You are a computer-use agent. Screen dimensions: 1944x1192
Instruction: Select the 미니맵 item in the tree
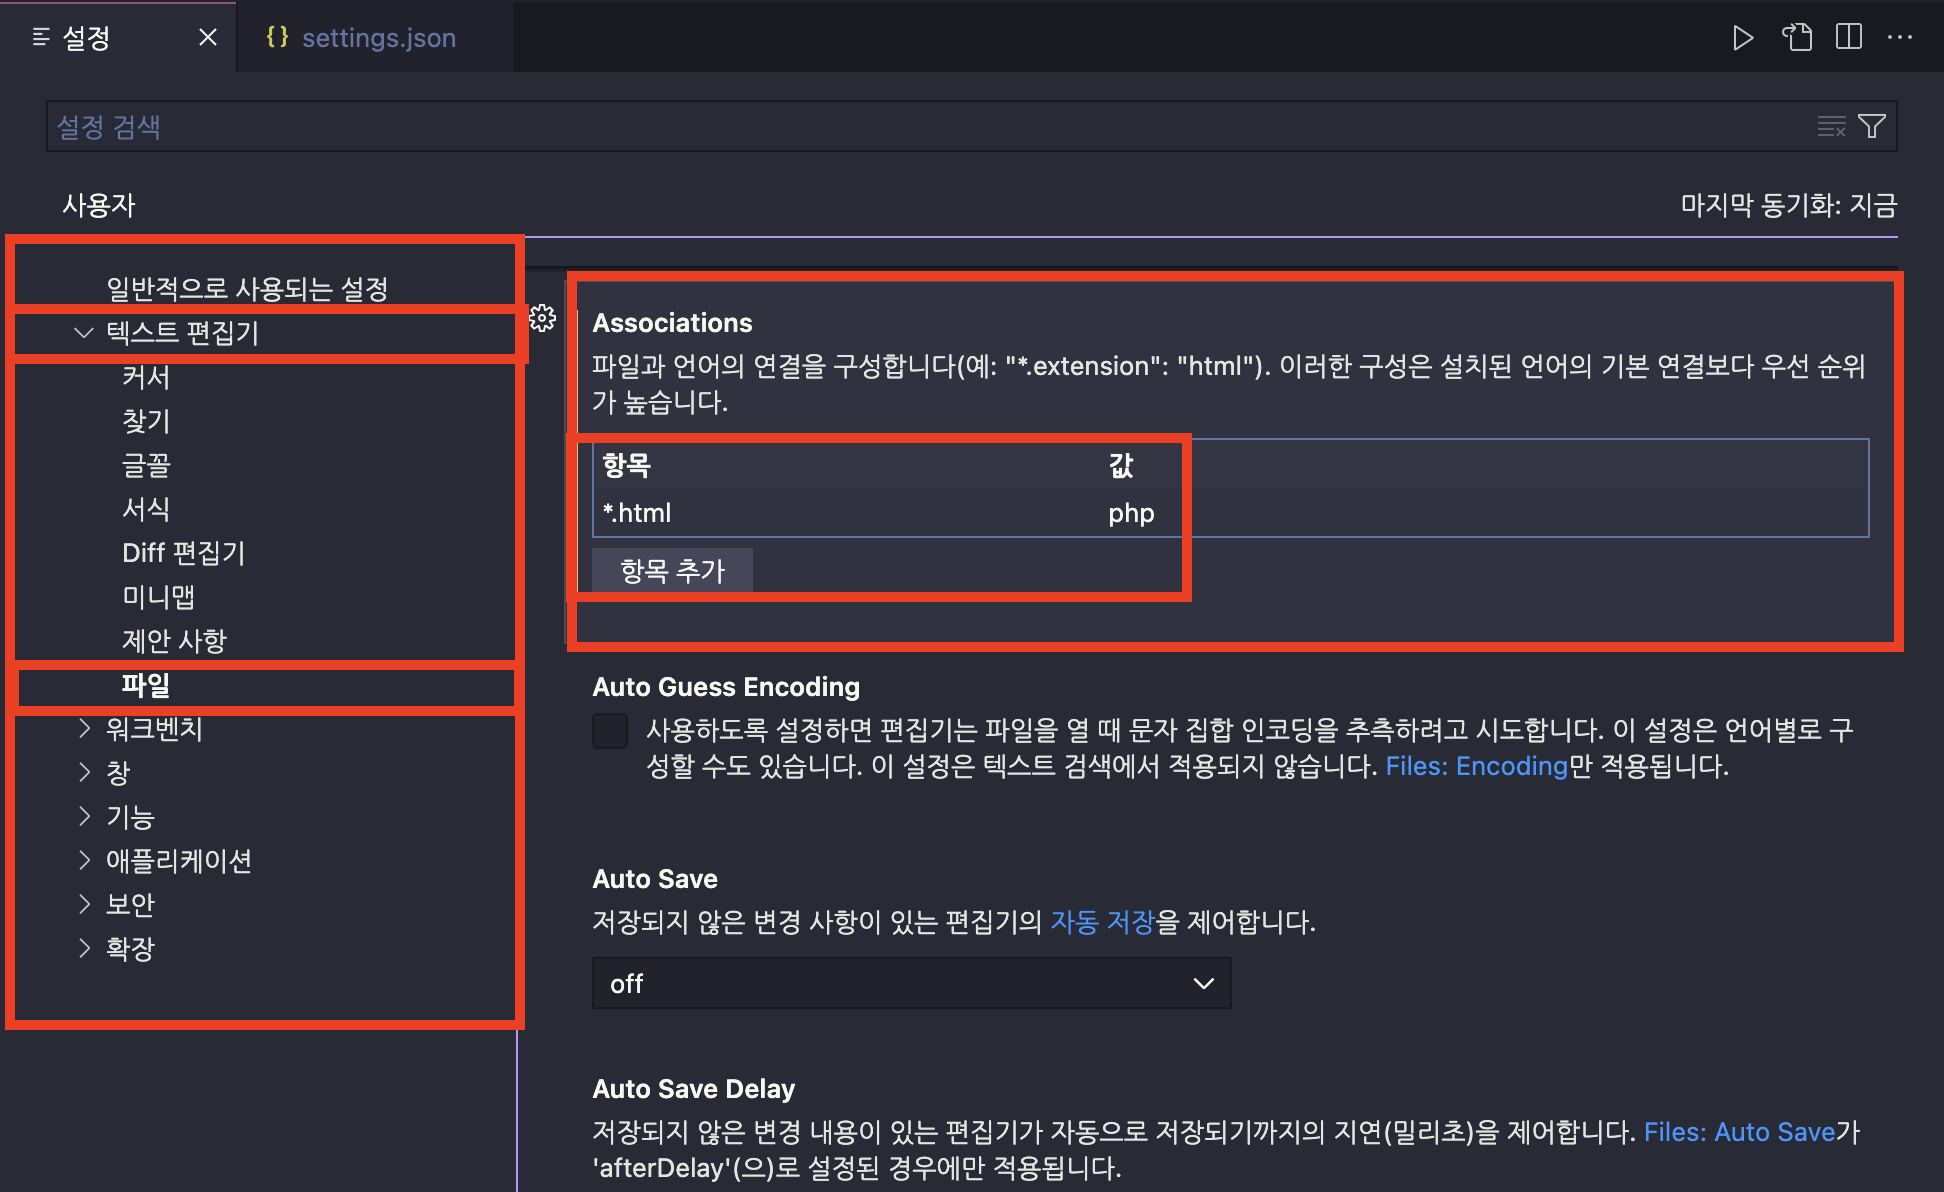[x=158, y=597]
